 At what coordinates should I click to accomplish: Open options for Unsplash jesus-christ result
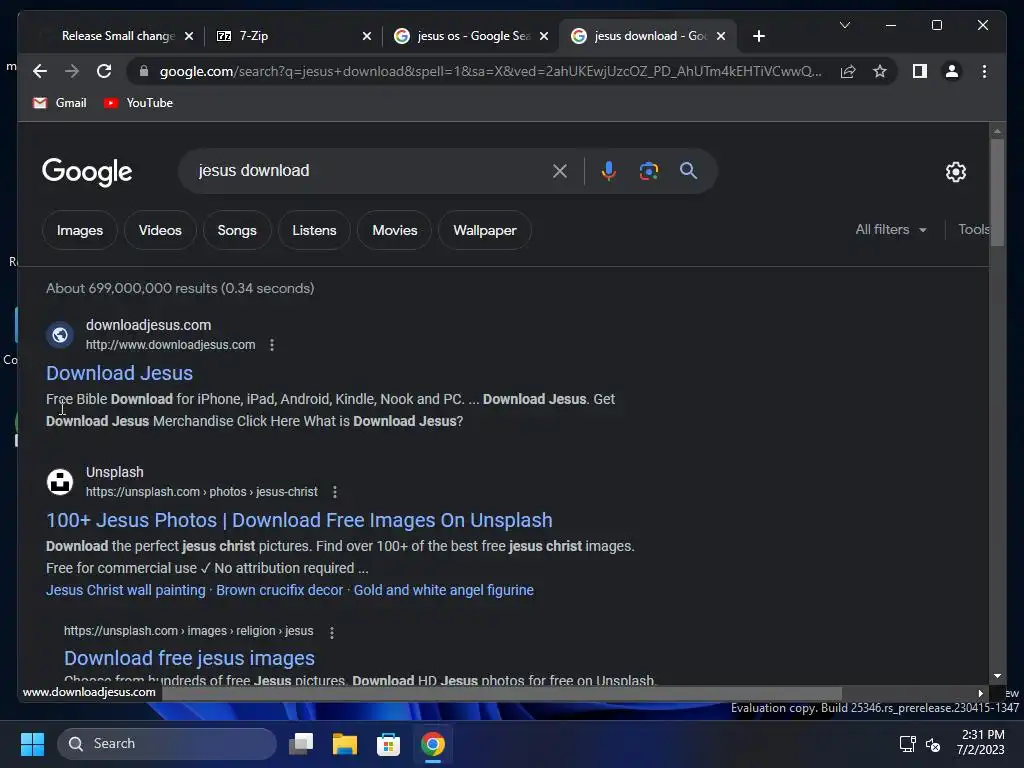pyautogui.click(x=334, y=492)
